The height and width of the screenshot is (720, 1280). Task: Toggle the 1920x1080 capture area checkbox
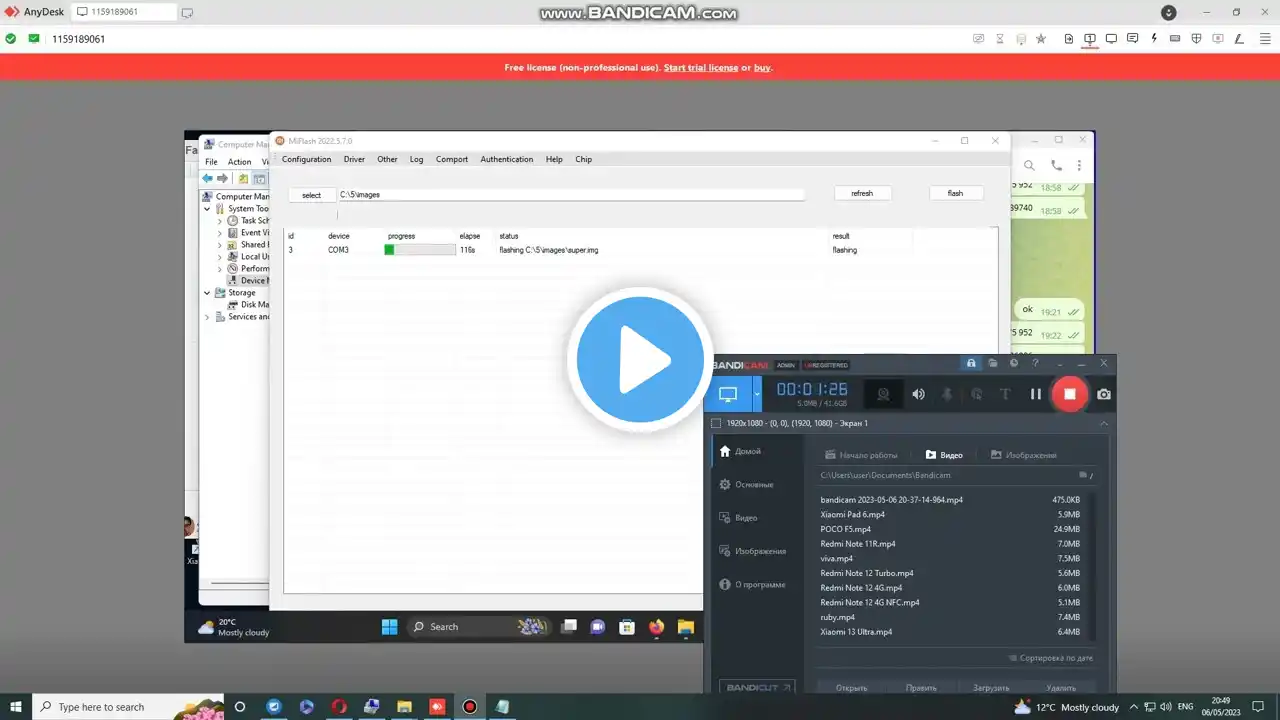tap(716, 424)
